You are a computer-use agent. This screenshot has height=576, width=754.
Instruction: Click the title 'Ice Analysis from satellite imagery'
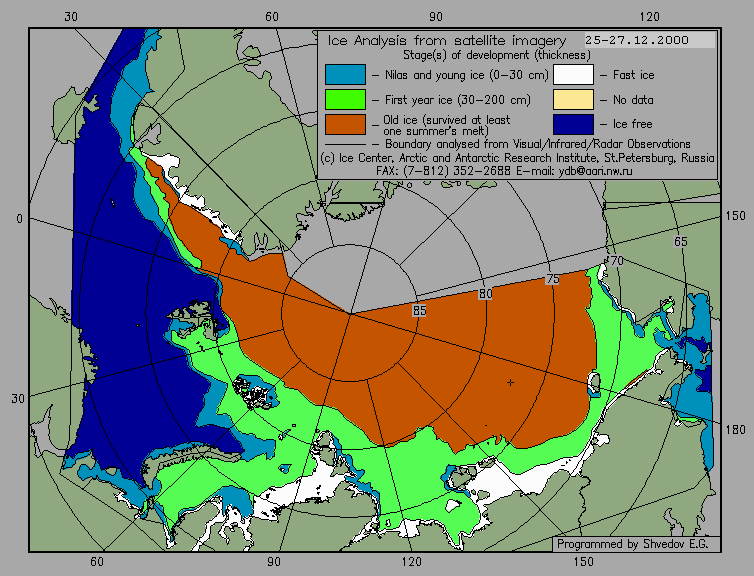click(x=447, y=40)
